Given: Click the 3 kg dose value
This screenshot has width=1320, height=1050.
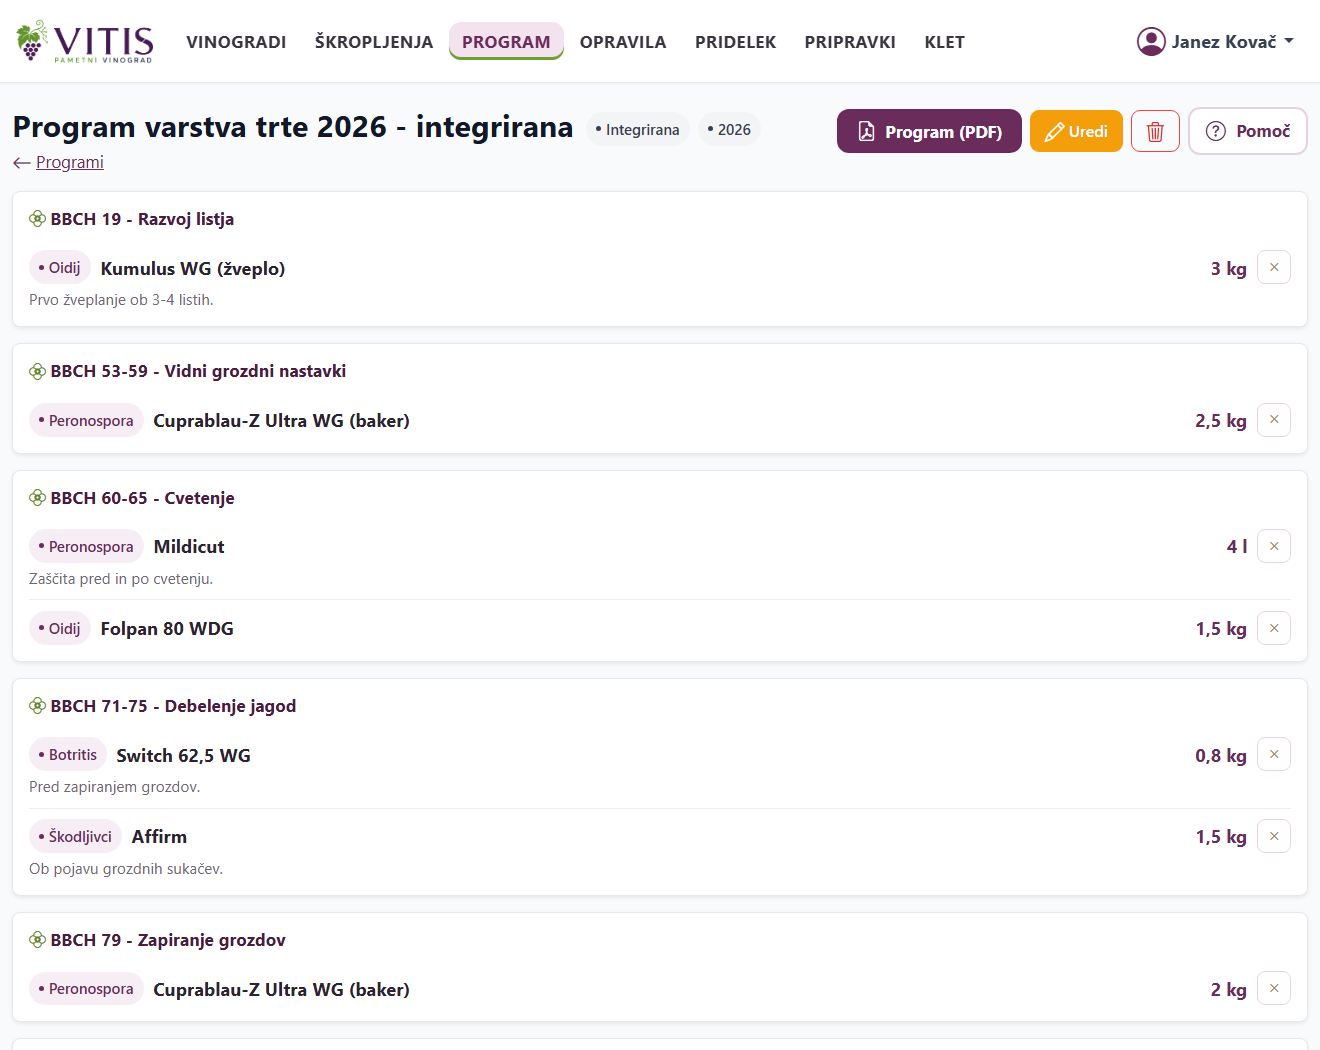Looking at the screenshot, I should point(1228,268).
